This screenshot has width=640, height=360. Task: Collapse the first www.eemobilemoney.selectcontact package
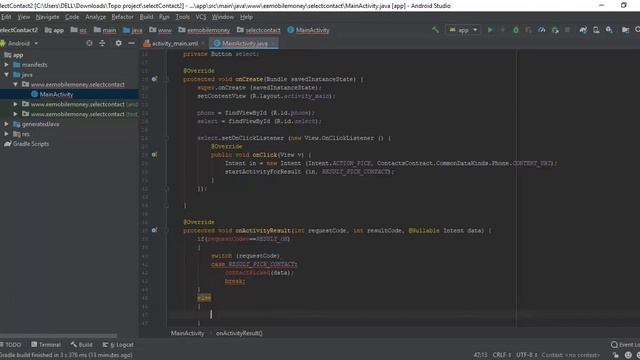[16, 84]
